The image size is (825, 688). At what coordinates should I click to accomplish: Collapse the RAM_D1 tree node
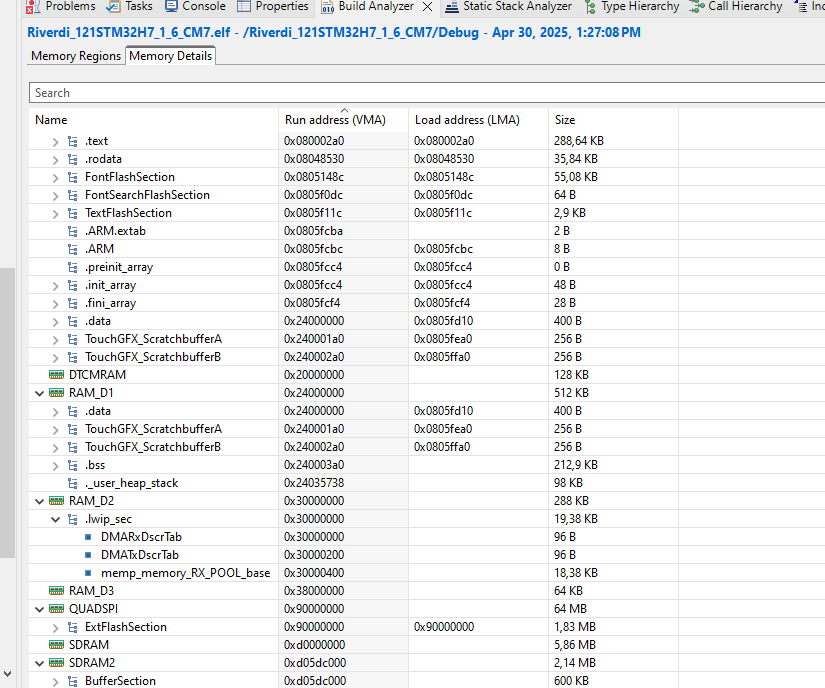(x=38, y=392)
